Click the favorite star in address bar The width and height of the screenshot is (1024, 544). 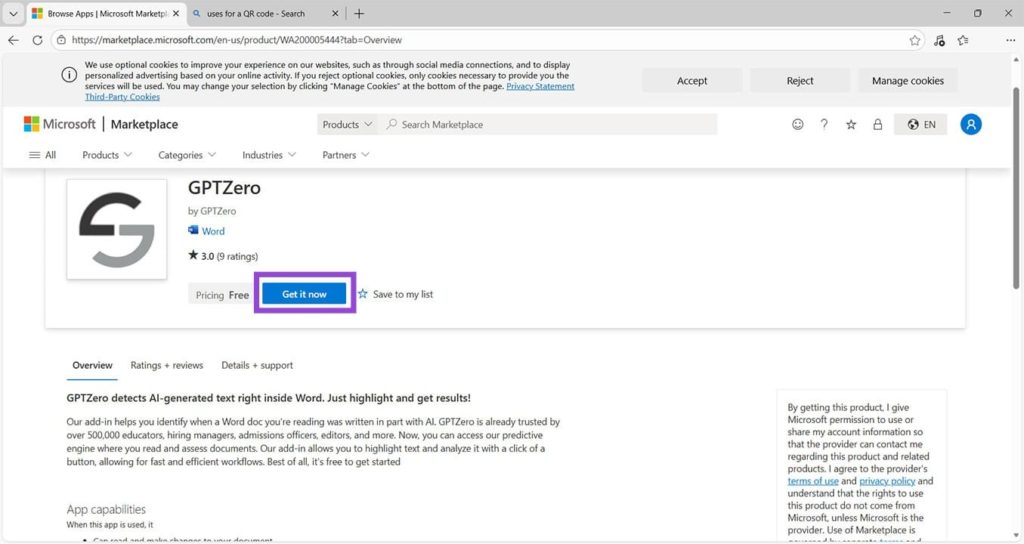(914, 40)
